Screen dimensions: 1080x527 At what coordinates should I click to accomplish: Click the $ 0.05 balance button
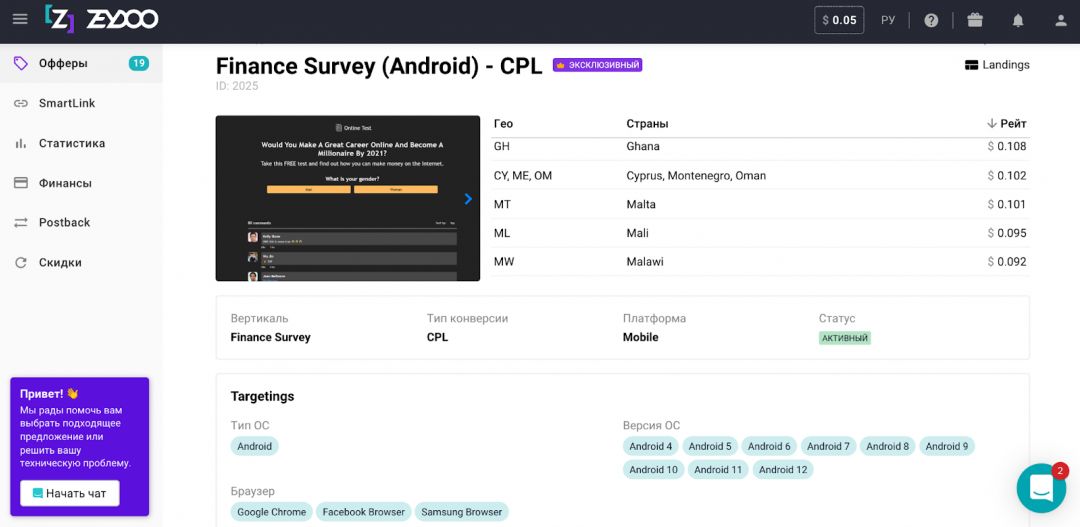839,20
